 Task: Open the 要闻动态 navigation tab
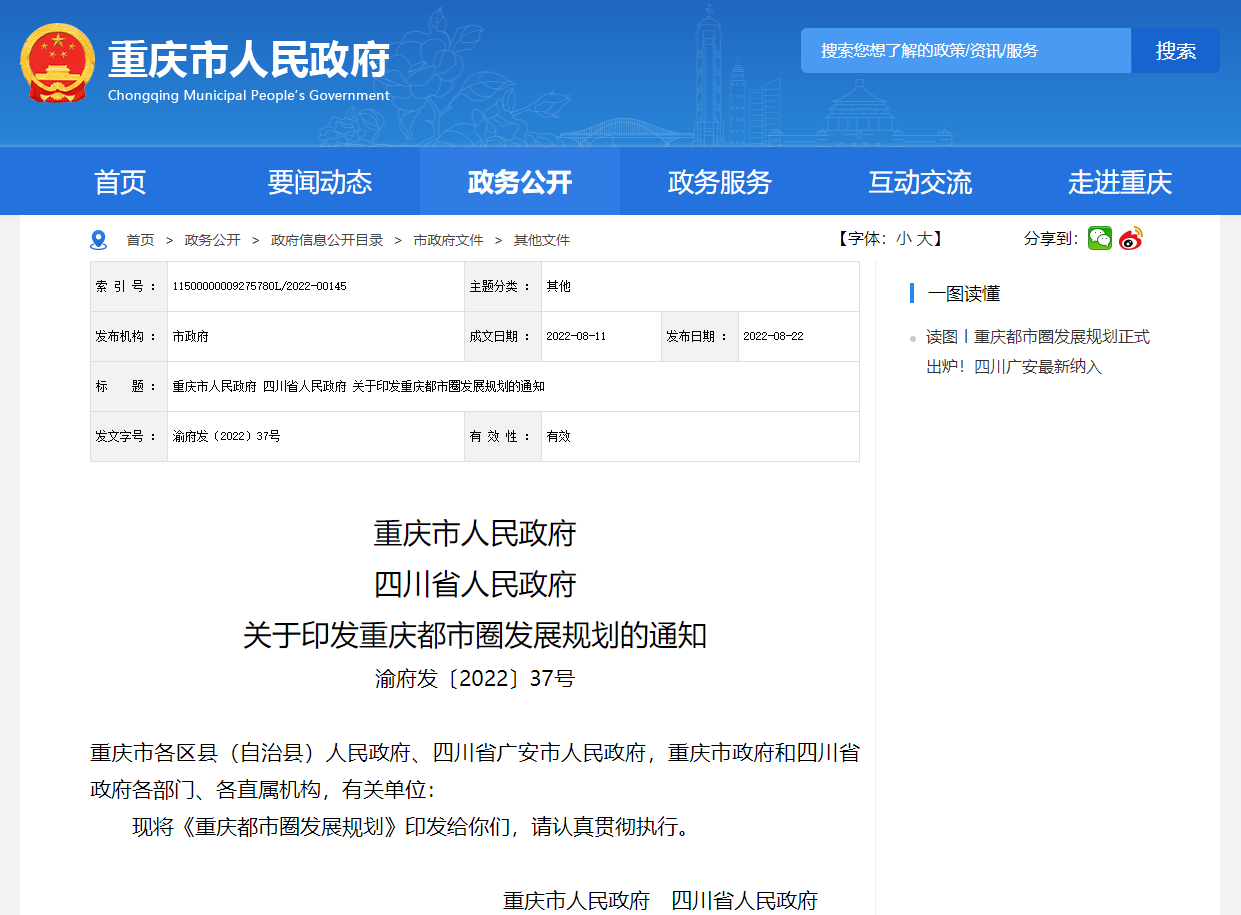319,182
